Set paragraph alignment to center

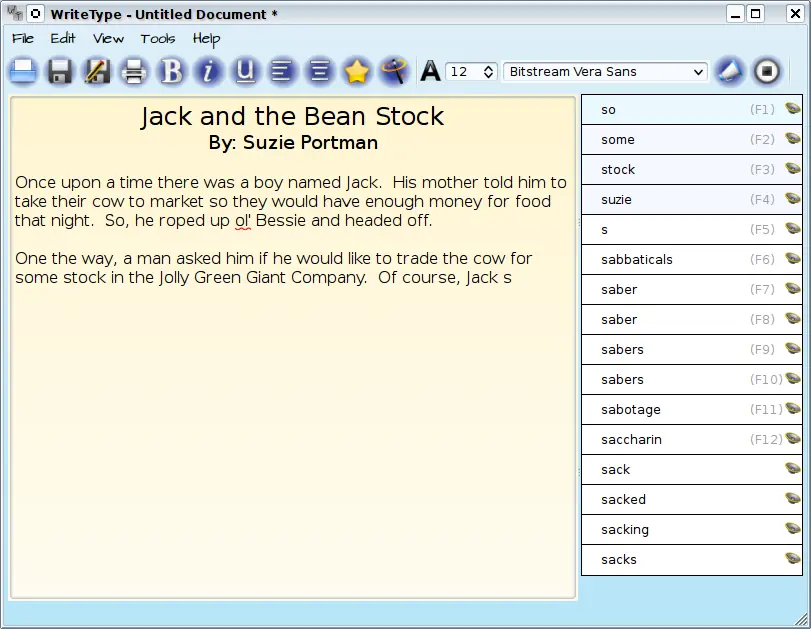[x=320, y=71]
